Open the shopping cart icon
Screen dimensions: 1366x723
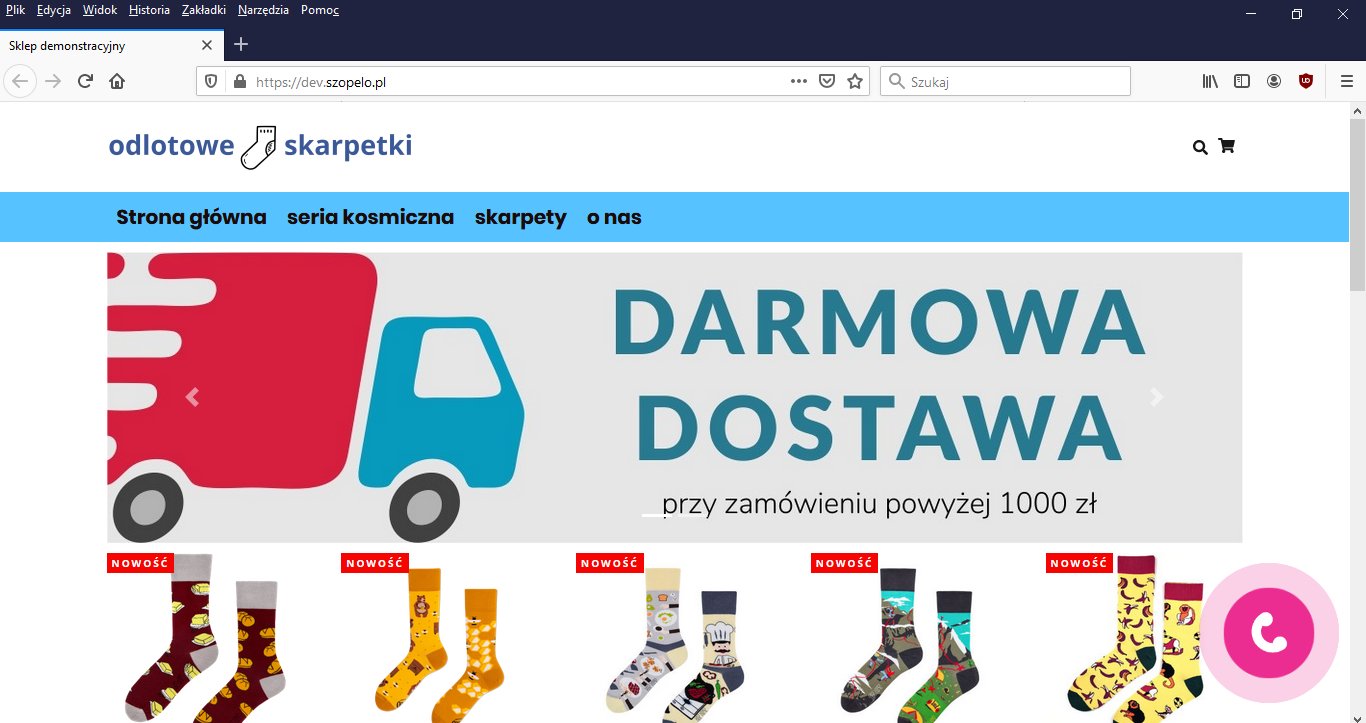[x=1227, y=146]
